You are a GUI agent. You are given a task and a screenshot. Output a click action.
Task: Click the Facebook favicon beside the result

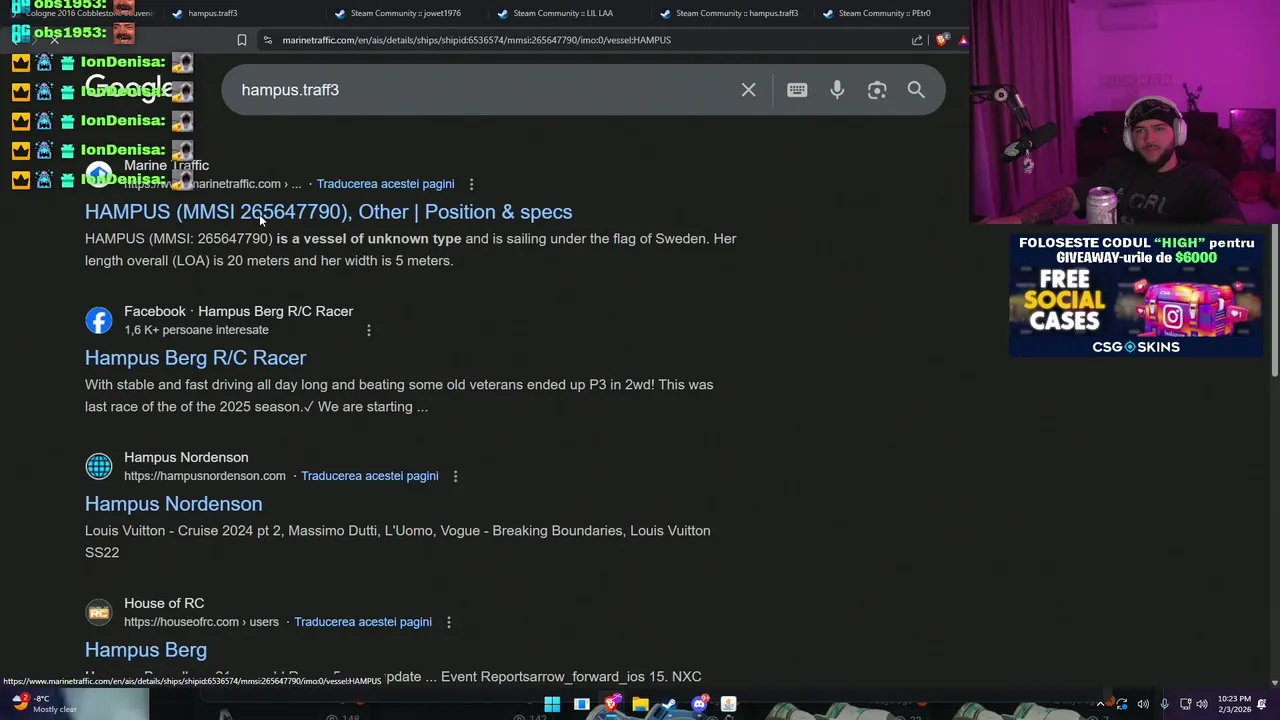click(99, 320)
